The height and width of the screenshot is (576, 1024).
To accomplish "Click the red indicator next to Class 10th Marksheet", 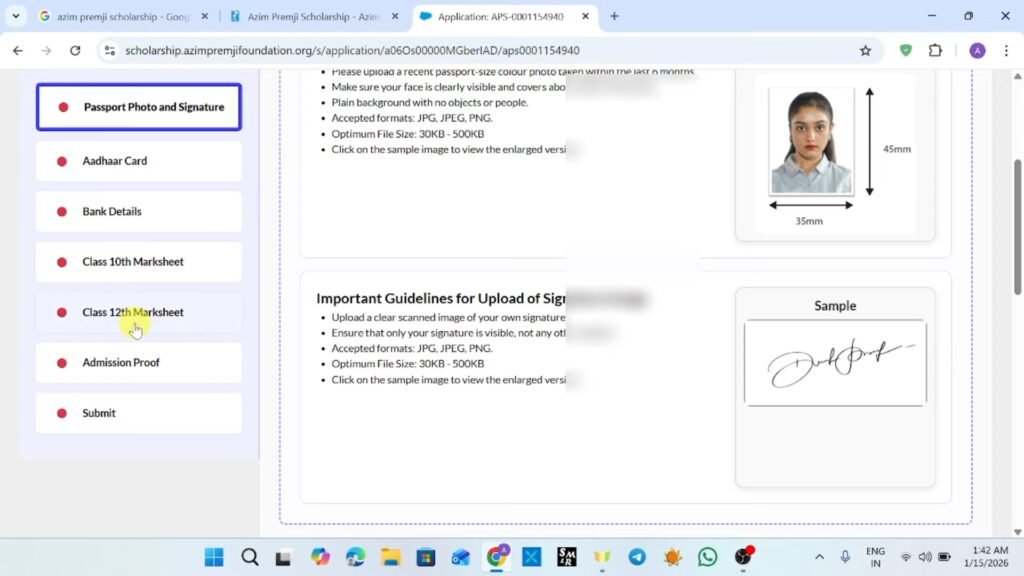I will tap(65, 261).
